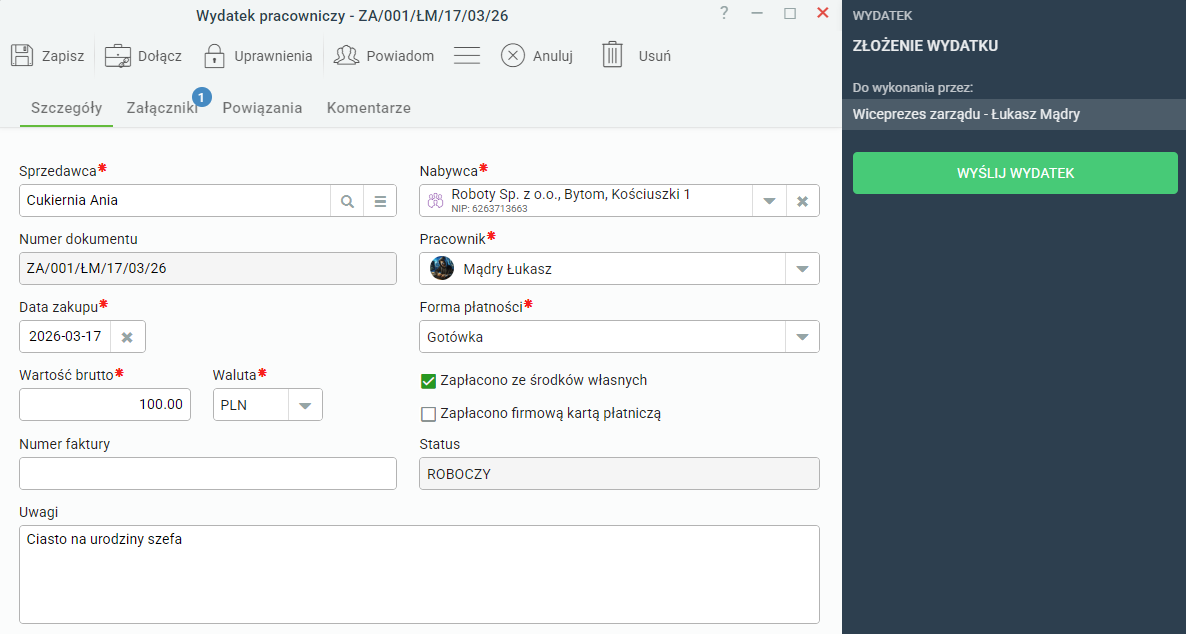The image size is (1186, 634).
Task: Open Uprawnienia via the padlock icon
Action: (214, 55)
